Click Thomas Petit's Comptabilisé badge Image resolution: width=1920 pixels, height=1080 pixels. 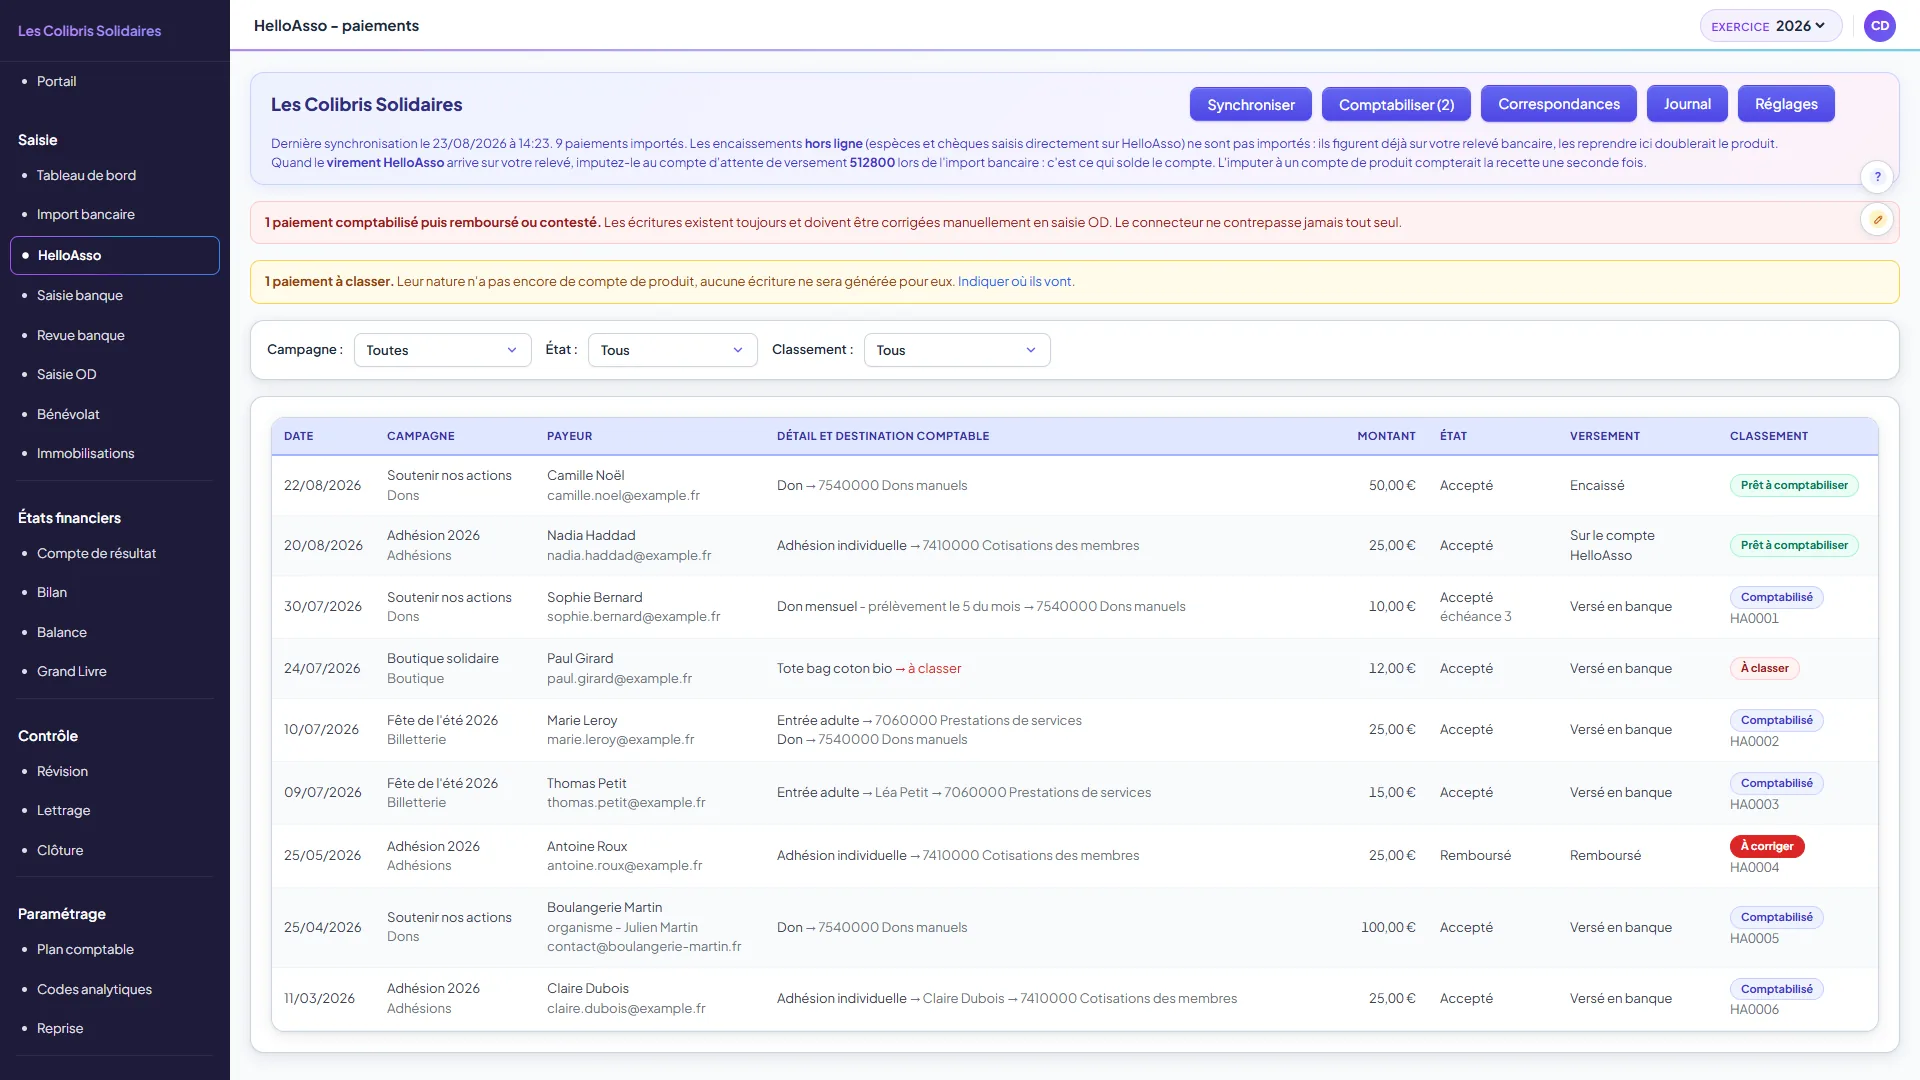[1776, 783]
